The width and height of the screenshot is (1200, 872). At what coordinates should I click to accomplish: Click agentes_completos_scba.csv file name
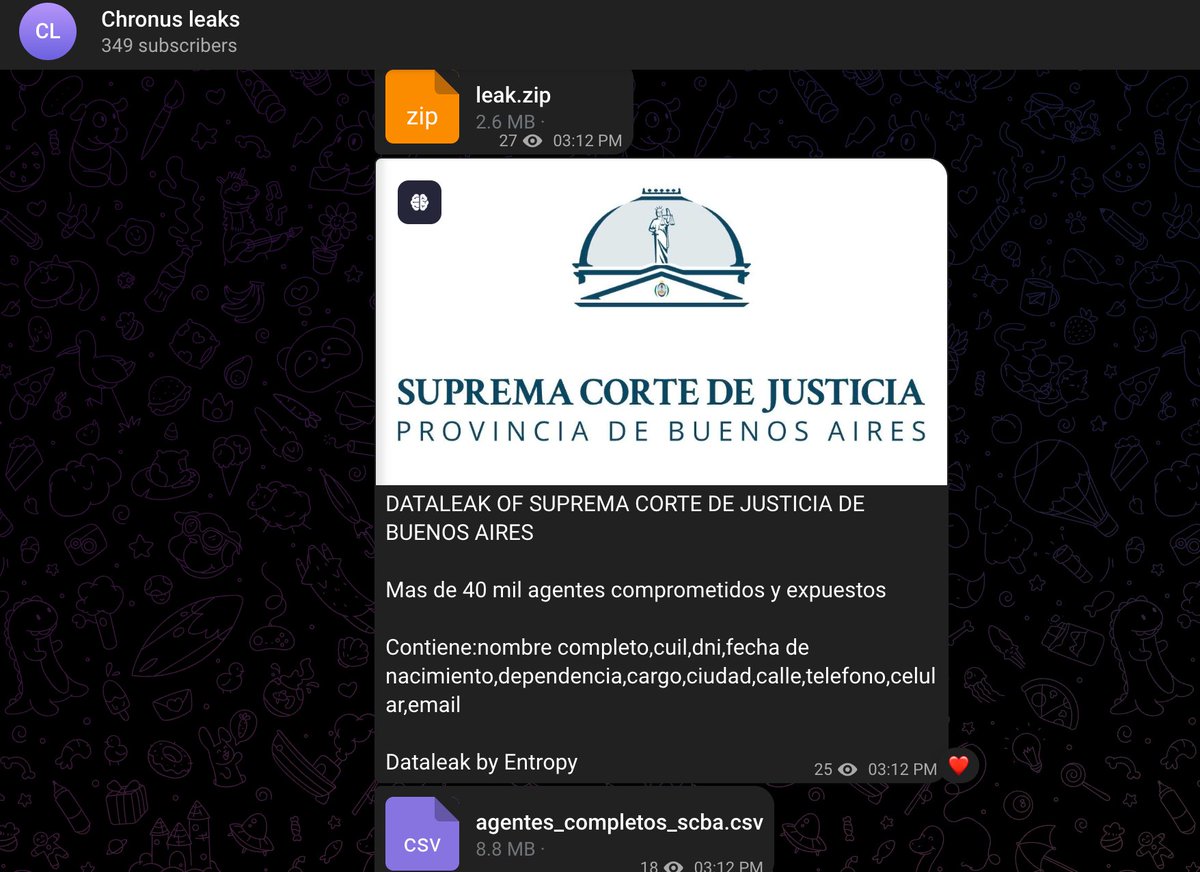pos(619,823)
